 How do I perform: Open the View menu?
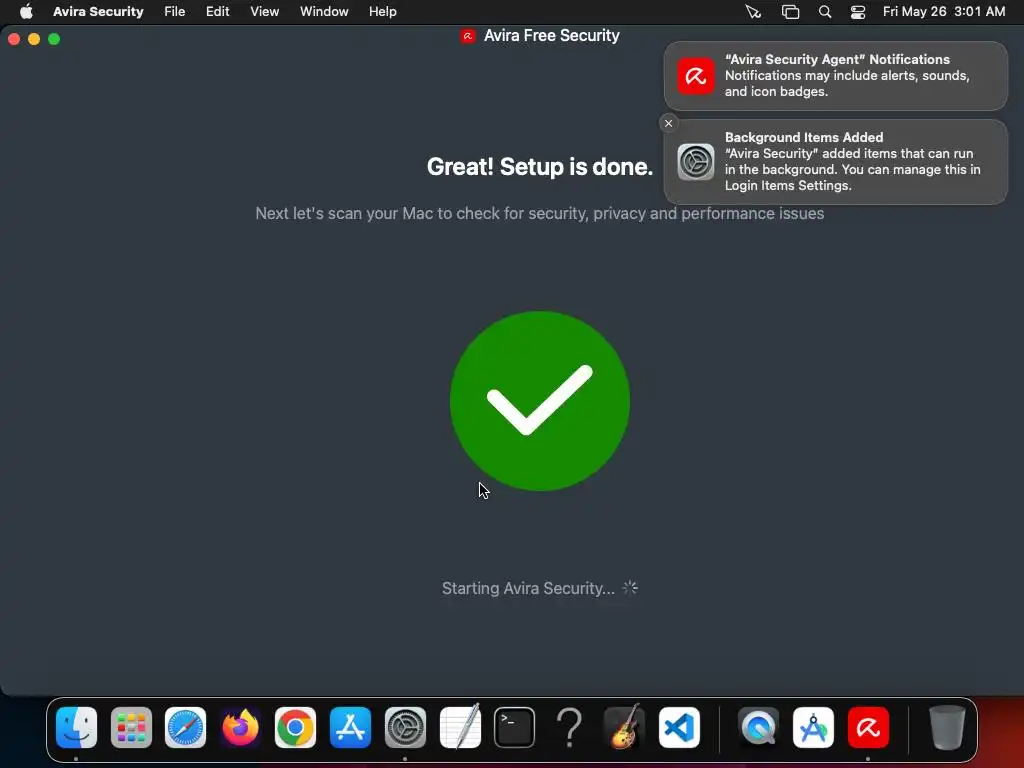tap(264, 12)
